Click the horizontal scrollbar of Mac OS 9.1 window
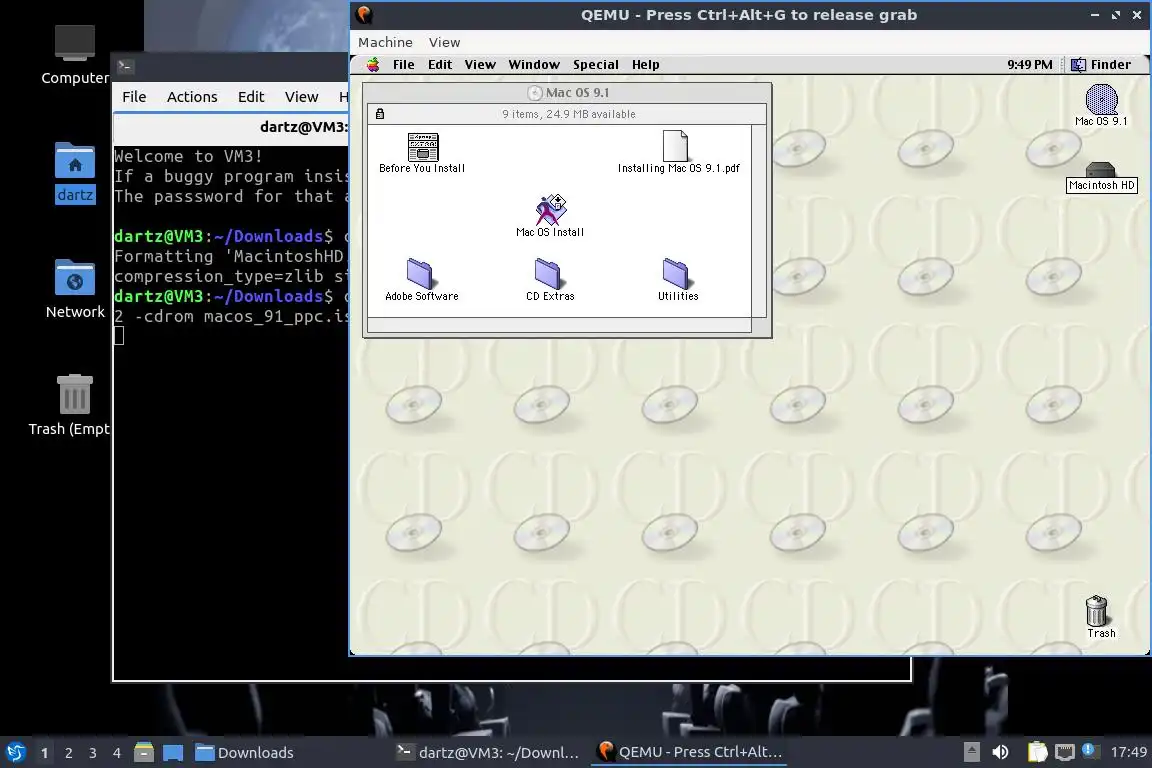 (559, 325)
